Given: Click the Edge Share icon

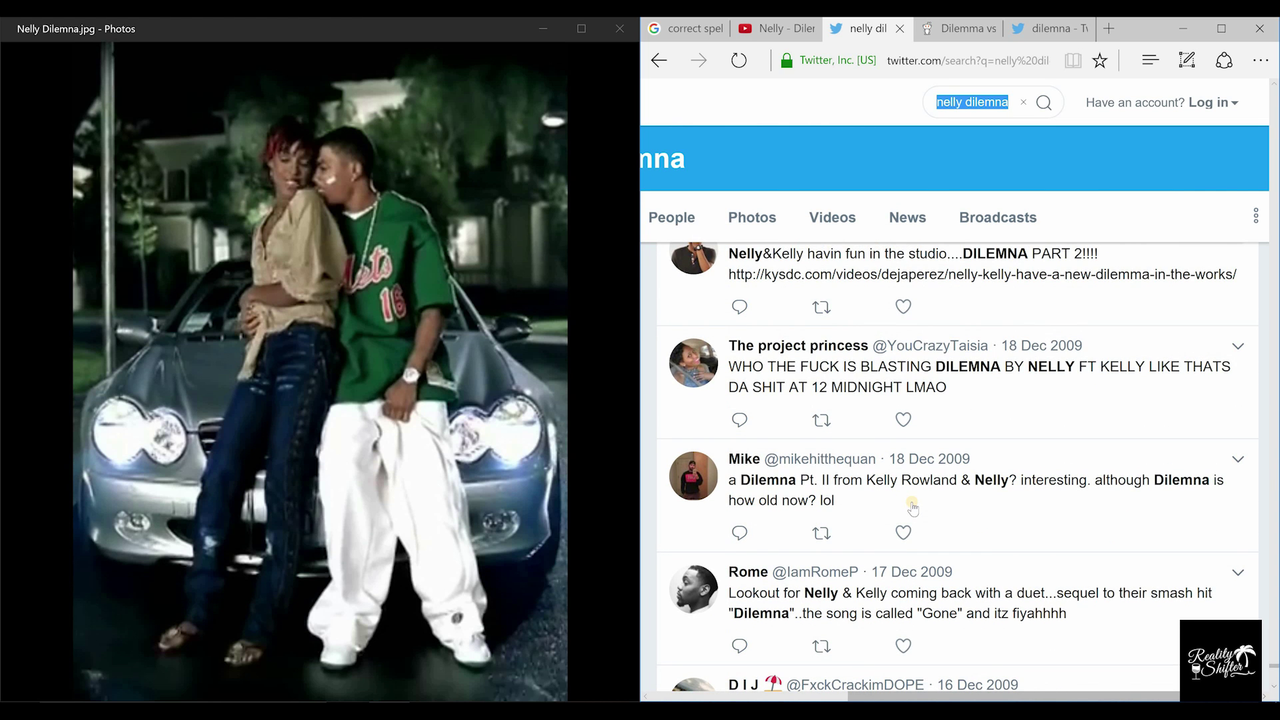Looking at the screenshot, I should (1224, 61).
